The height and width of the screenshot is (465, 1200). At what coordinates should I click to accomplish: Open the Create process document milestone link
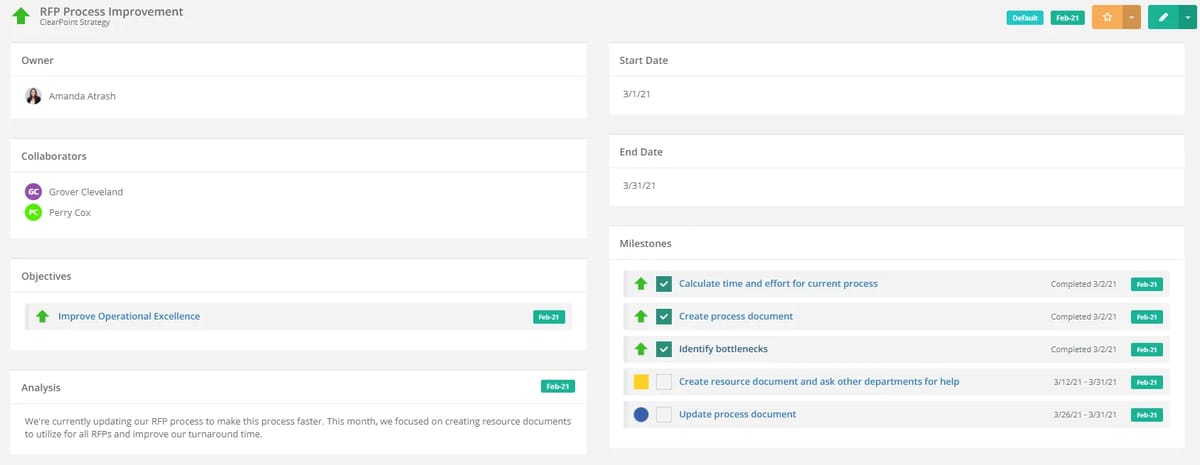[736, 316]
